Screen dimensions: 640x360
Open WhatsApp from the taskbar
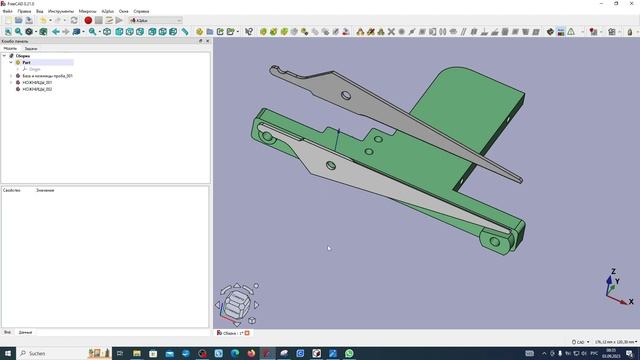[349, 353]
